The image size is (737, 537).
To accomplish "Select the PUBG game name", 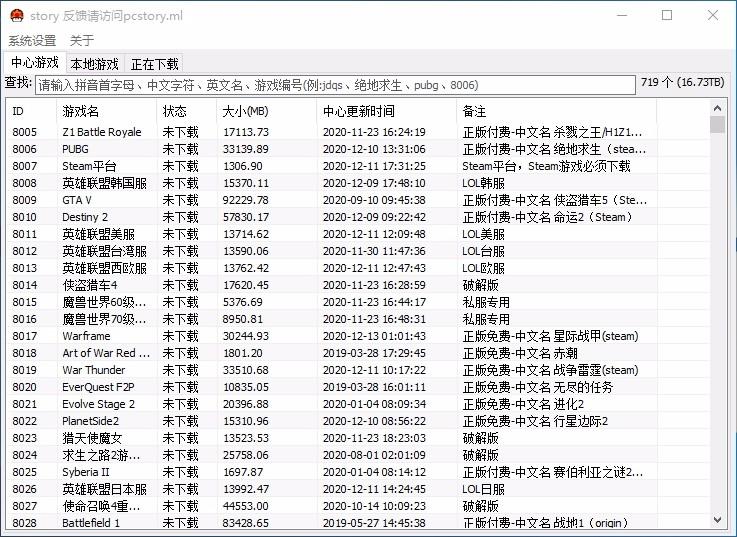I will pos(75,149).
